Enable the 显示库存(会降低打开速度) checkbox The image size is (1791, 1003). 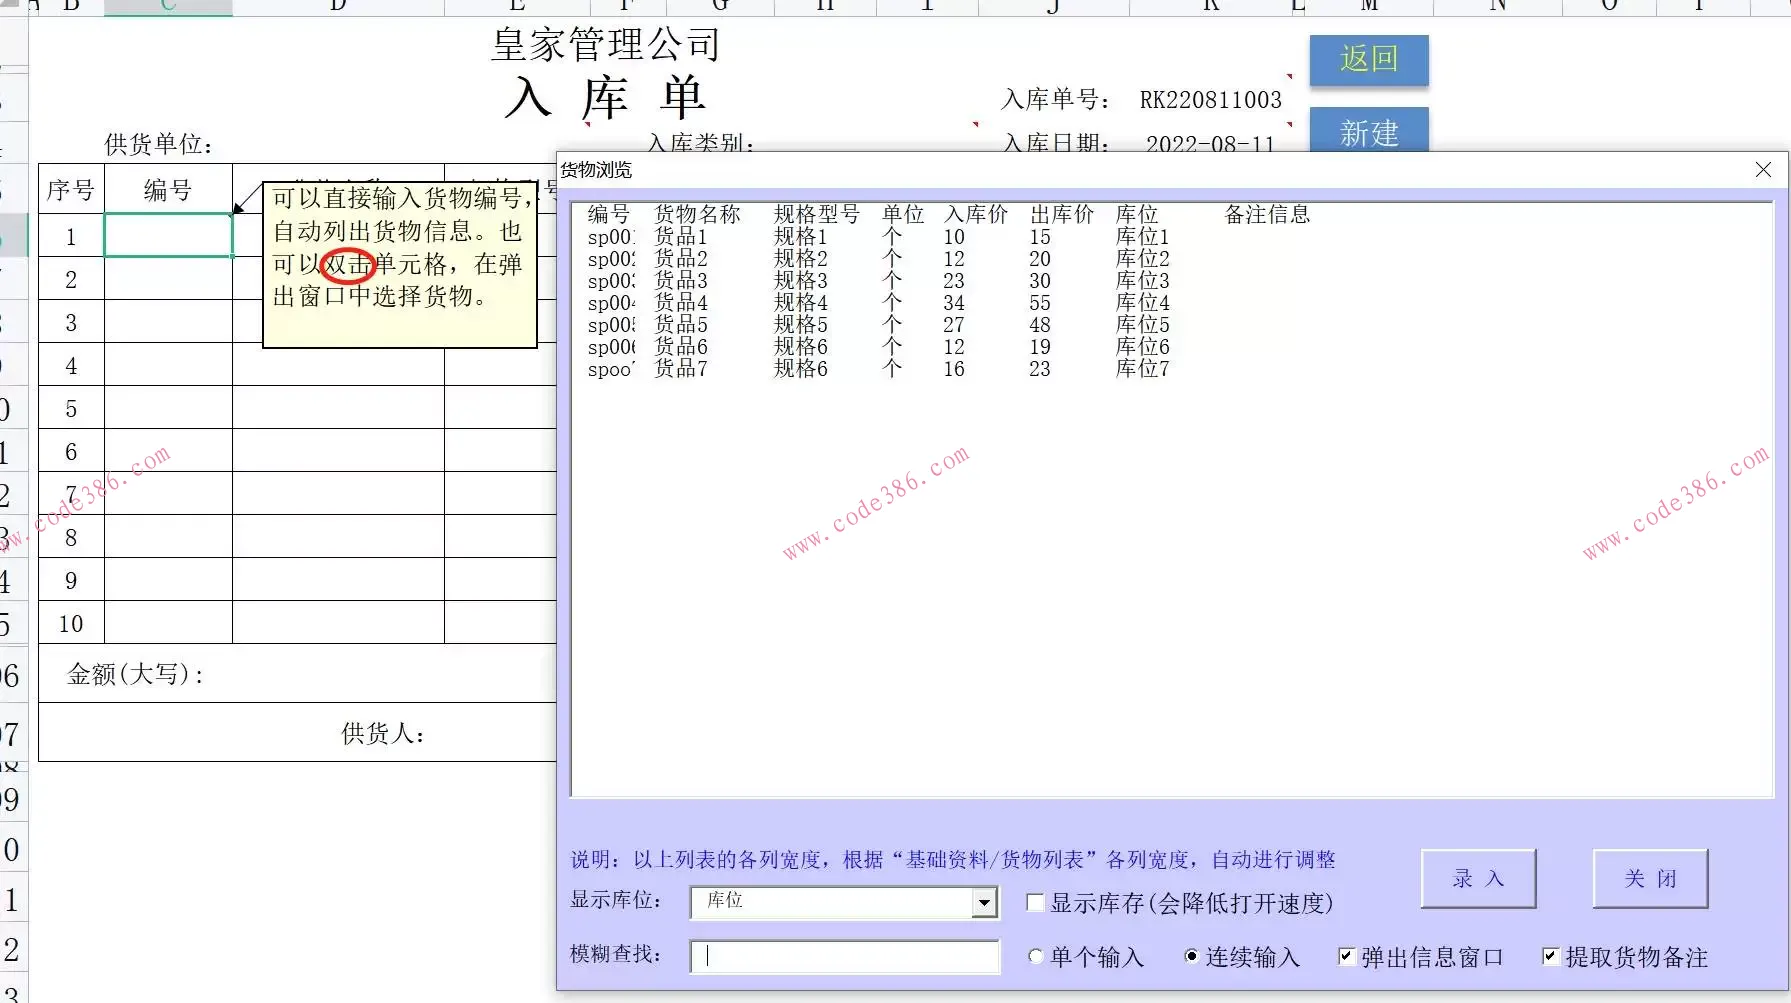coord(1035,901)
